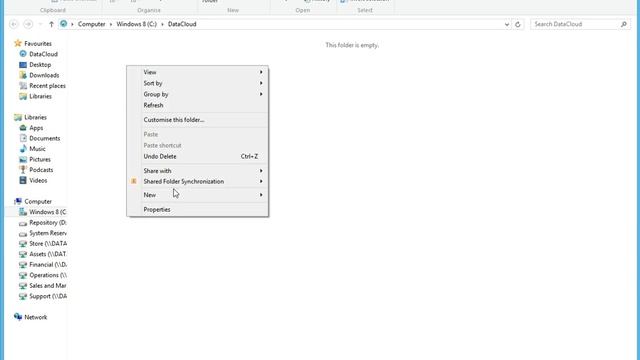Refresh the address bar location
This screenshot has height=360, width=640.
[x=518, y=24]
